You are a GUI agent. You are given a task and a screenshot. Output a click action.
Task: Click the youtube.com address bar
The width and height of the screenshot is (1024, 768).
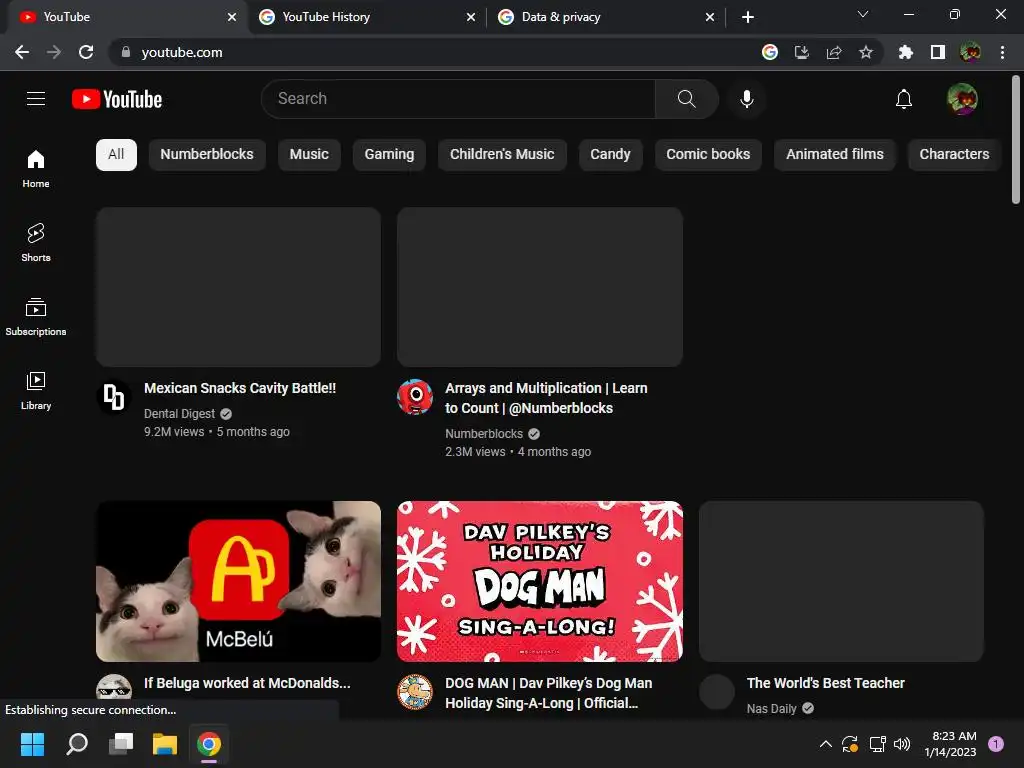click(431, 52)
